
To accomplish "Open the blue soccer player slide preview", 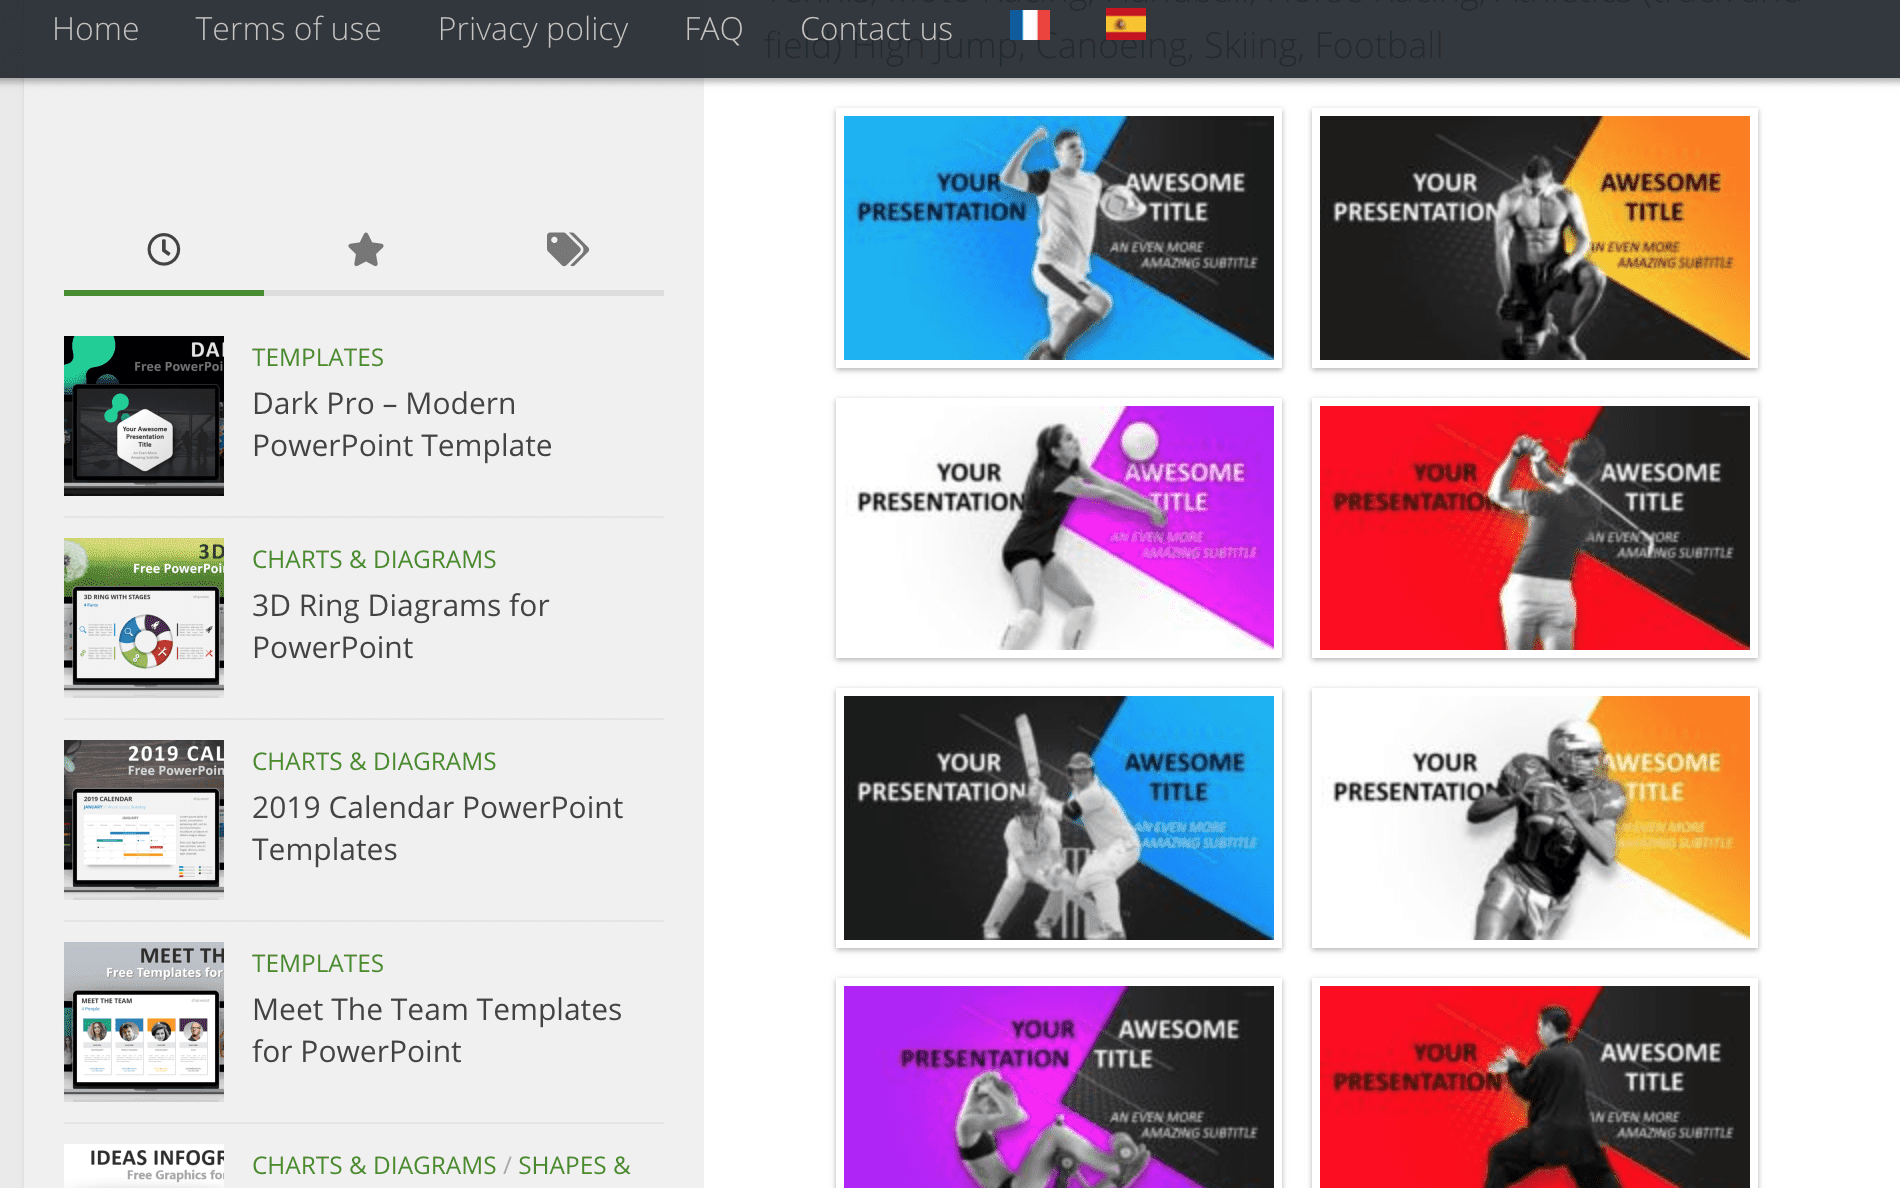I will pyautogui.click(x=1060, y=238).
